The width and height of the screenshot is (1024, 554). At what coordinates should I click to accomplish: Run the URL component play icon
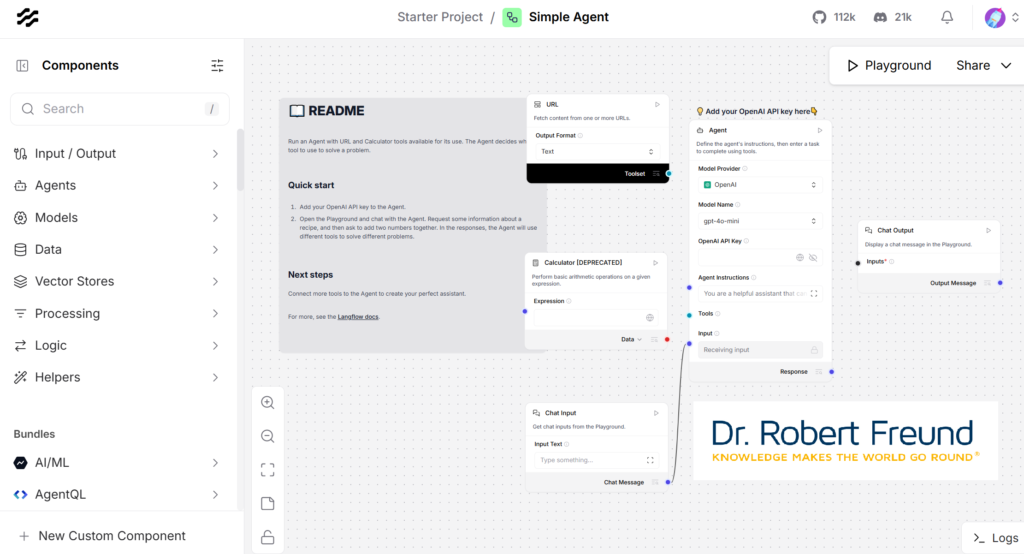(657, 105)
